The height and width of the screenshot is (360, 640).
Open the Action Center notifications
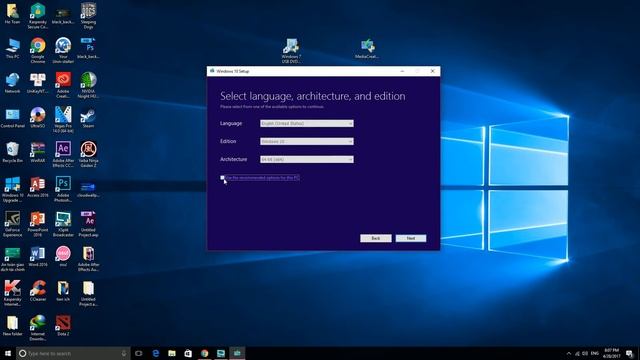point(630,353)
